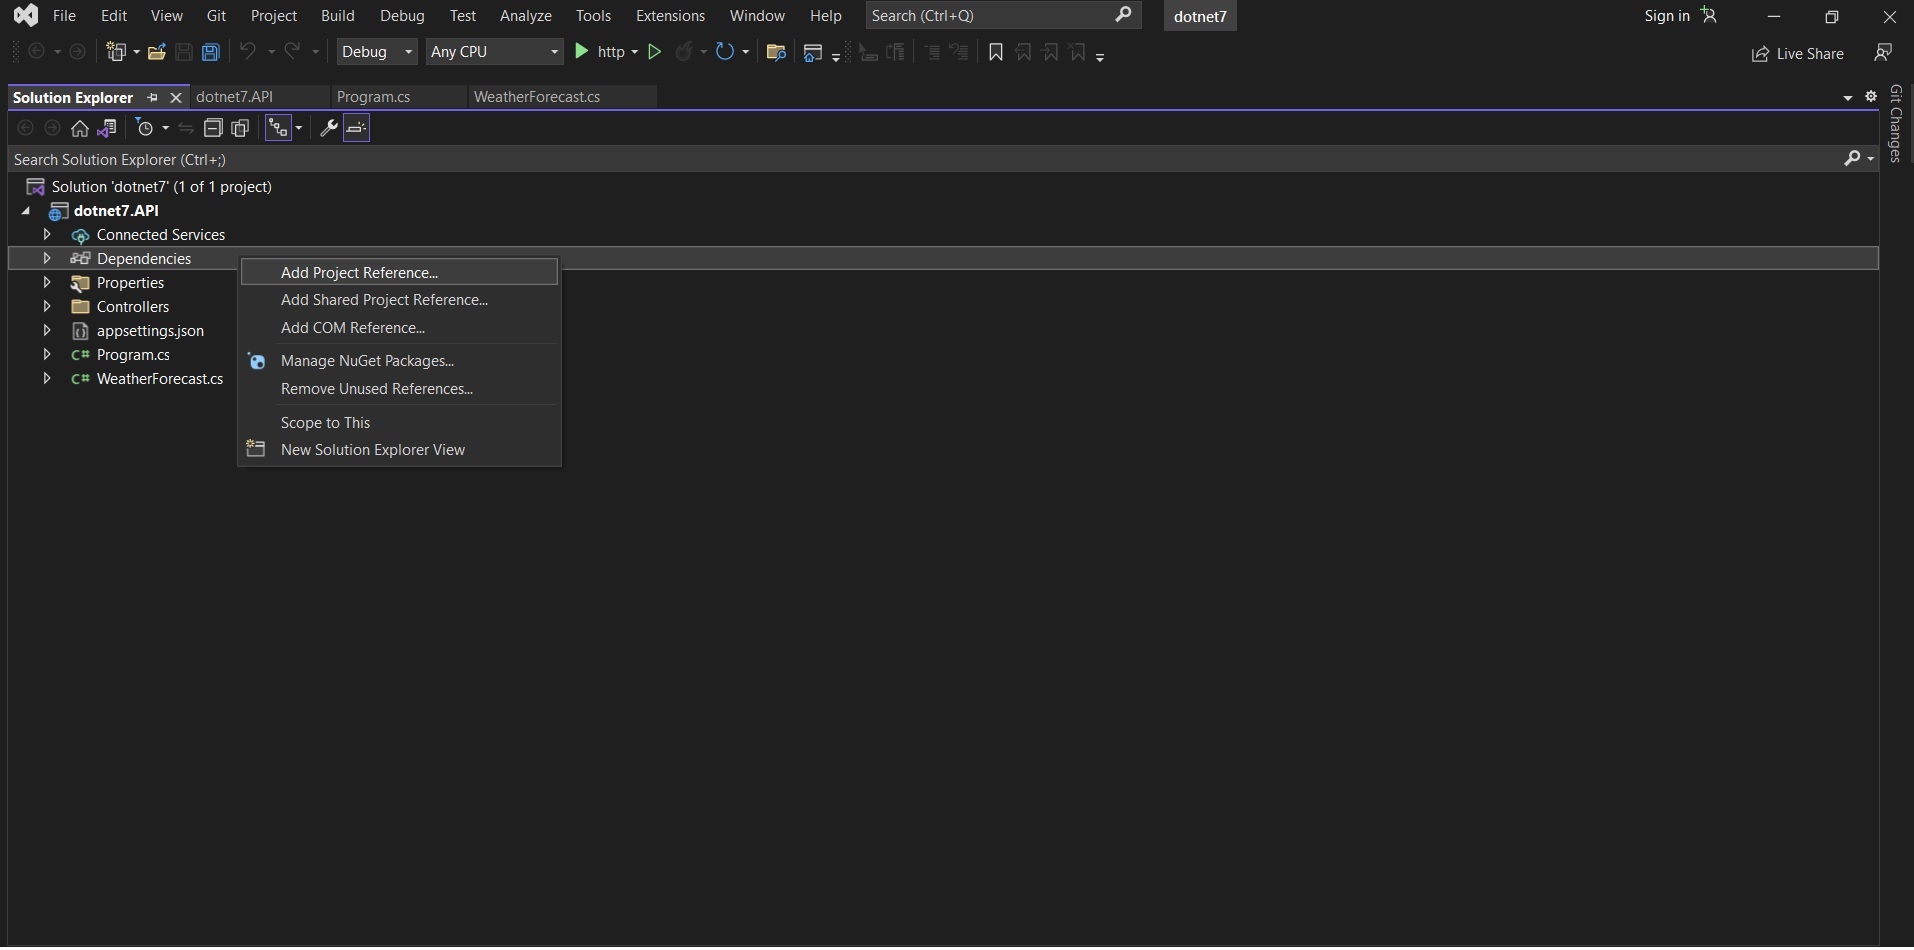Click Start Without Debugging outline play icon
Image resolution: width=1914 pixels, height=950 pixels.
click(x=655, y=52)
